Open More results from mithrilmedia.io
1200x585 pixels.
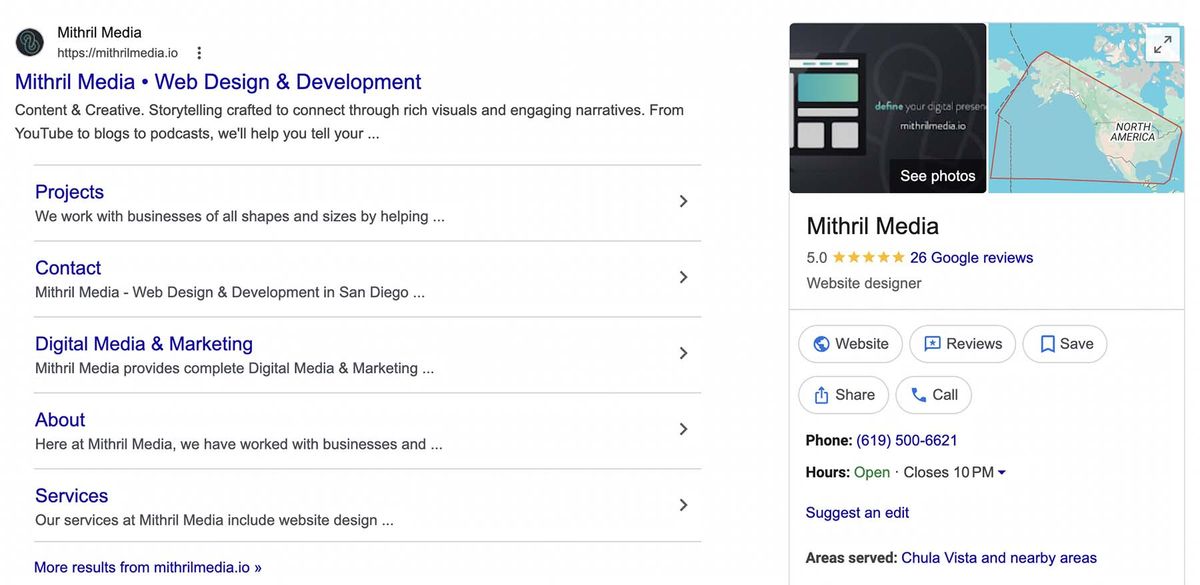coord(146,566)
